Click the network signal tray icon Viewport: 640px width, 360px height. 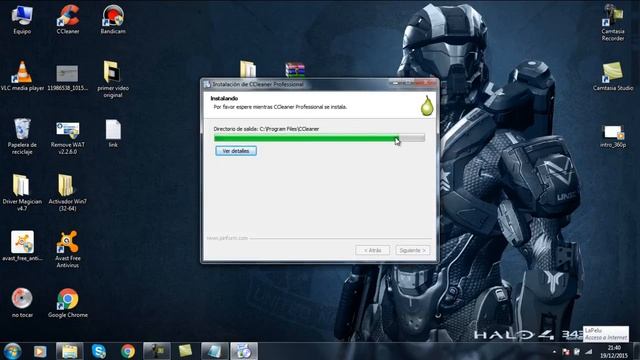(588, 351)
